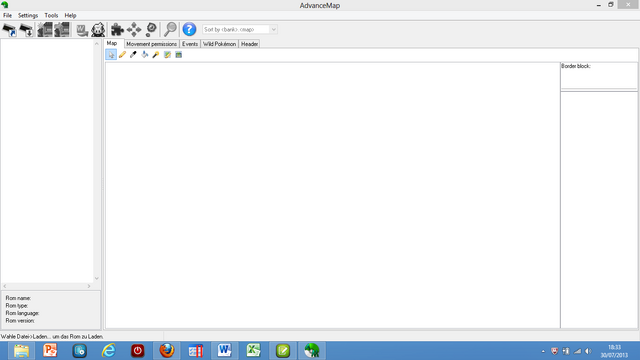This screenshot has width=640, height=360.
Task: Click the Load ROM toolbar icon
Action: pos(9,29)
